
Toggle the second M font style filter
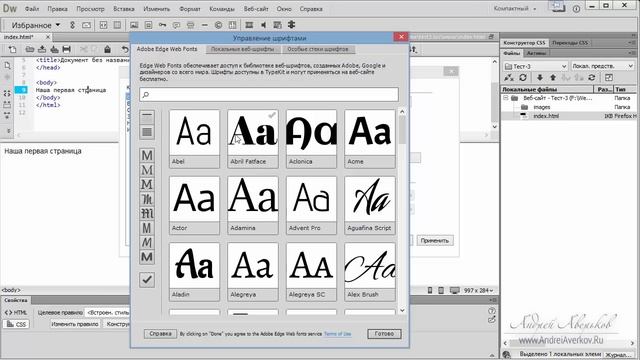tap(147, 170)
